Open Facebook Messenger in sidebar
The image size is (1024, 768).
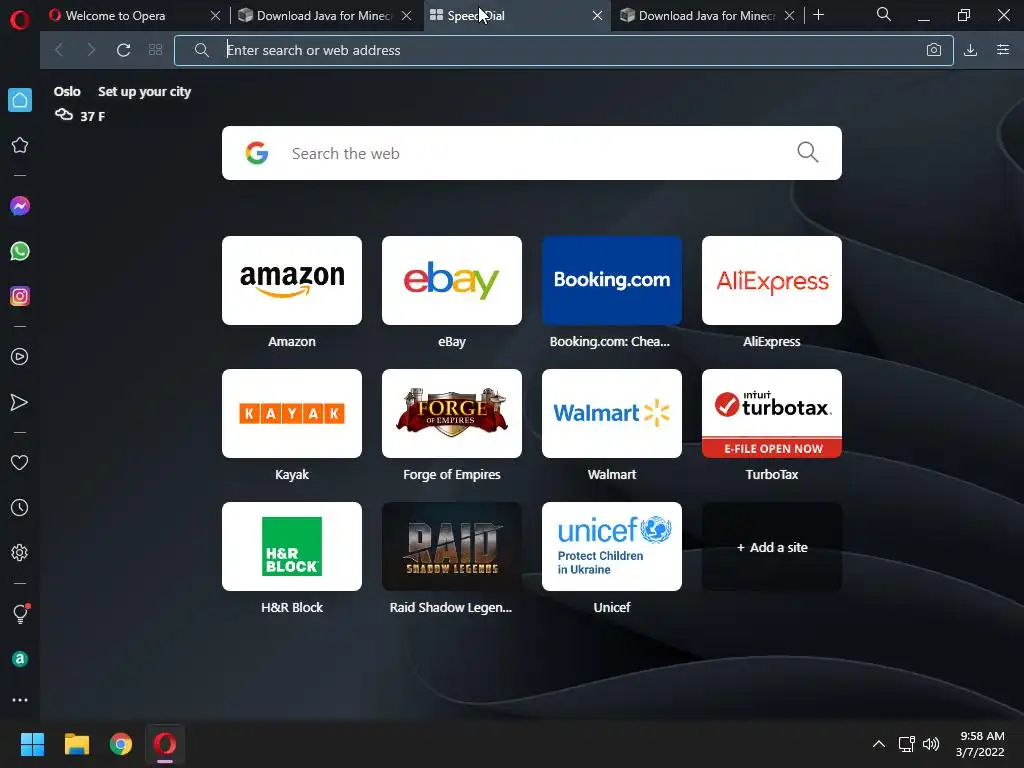[20, 206]
